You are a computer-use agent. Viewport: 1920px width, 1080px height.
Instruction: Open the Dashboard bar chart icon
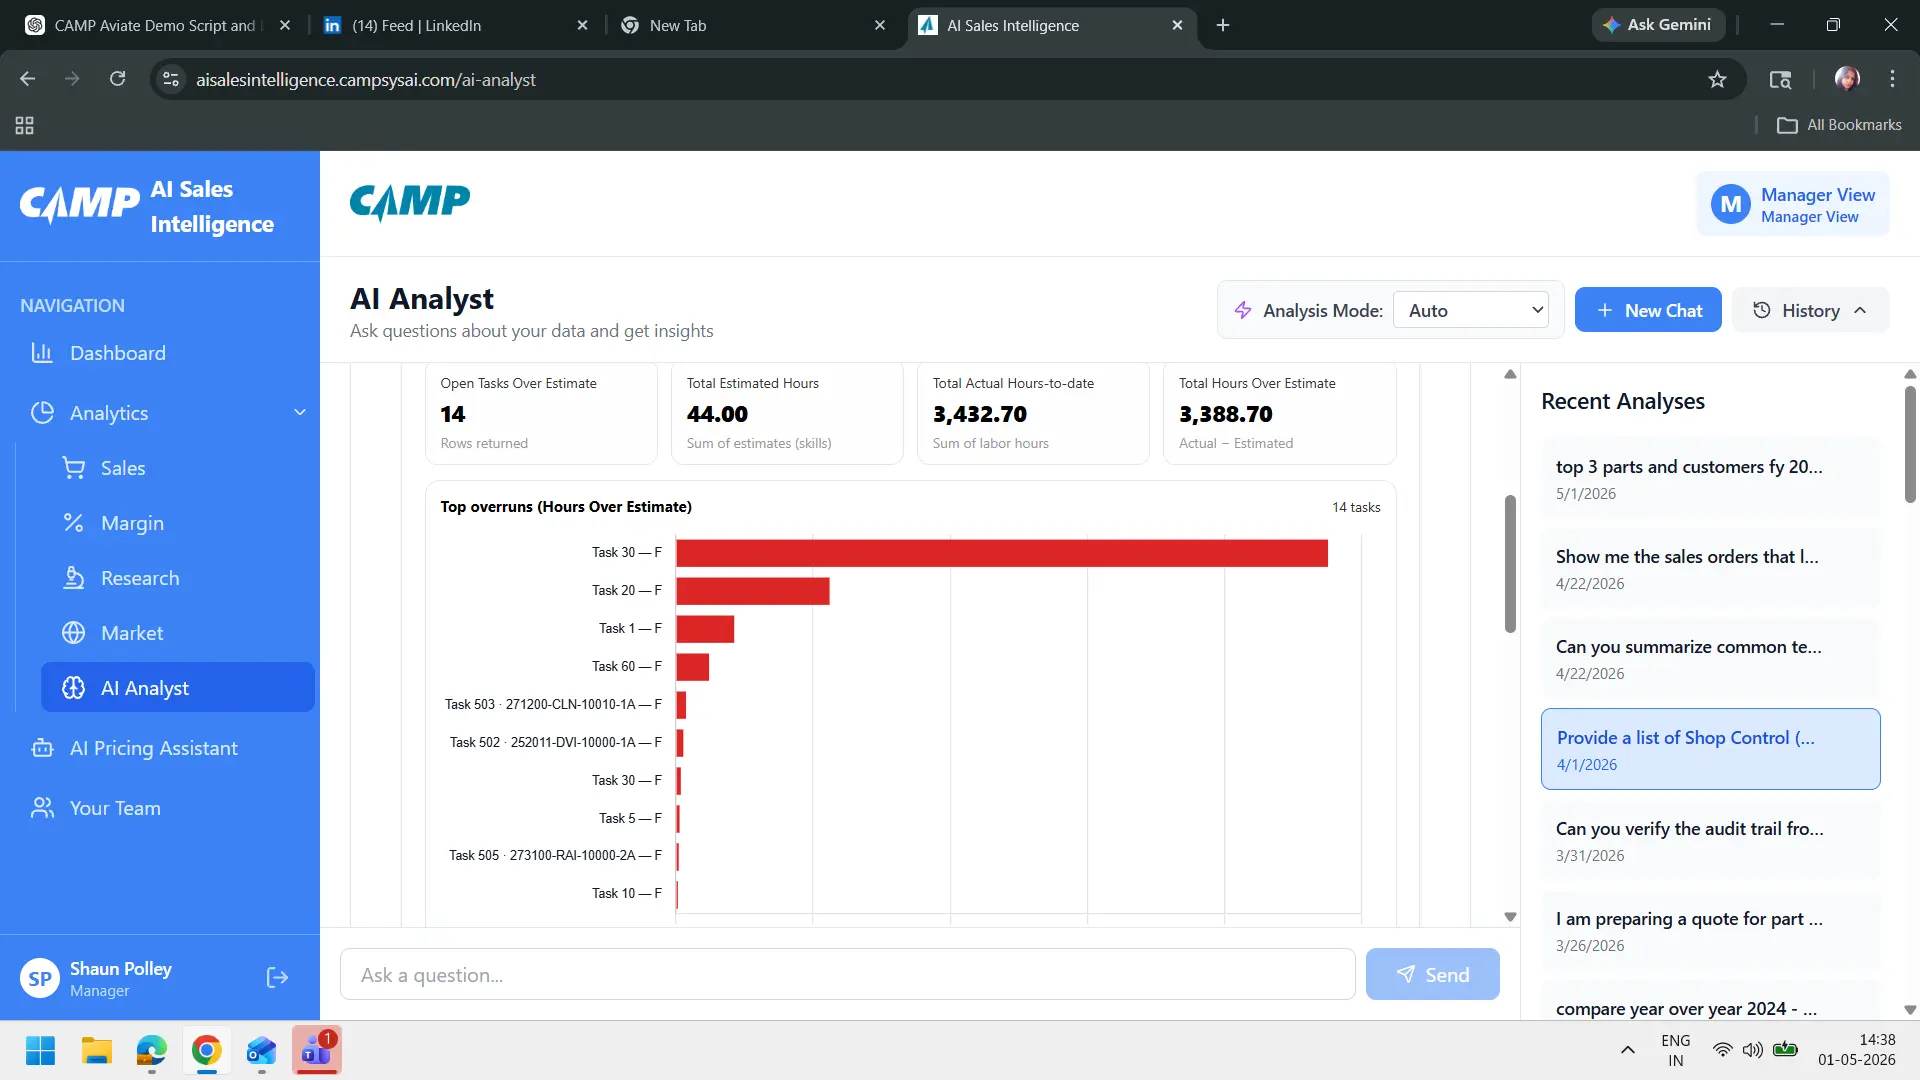click(x=42, y=353)
